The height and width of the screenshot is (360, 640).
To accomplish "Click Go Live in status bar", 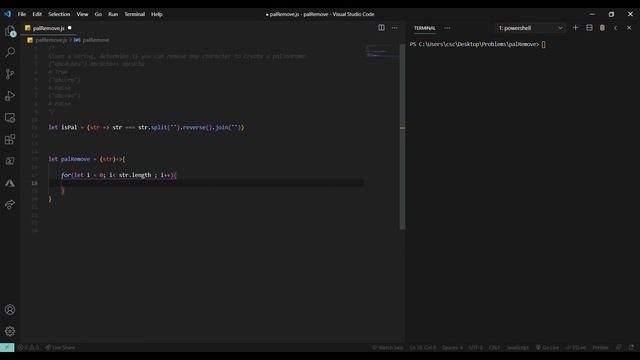I will pyautogui.click(x=547, y=347).
